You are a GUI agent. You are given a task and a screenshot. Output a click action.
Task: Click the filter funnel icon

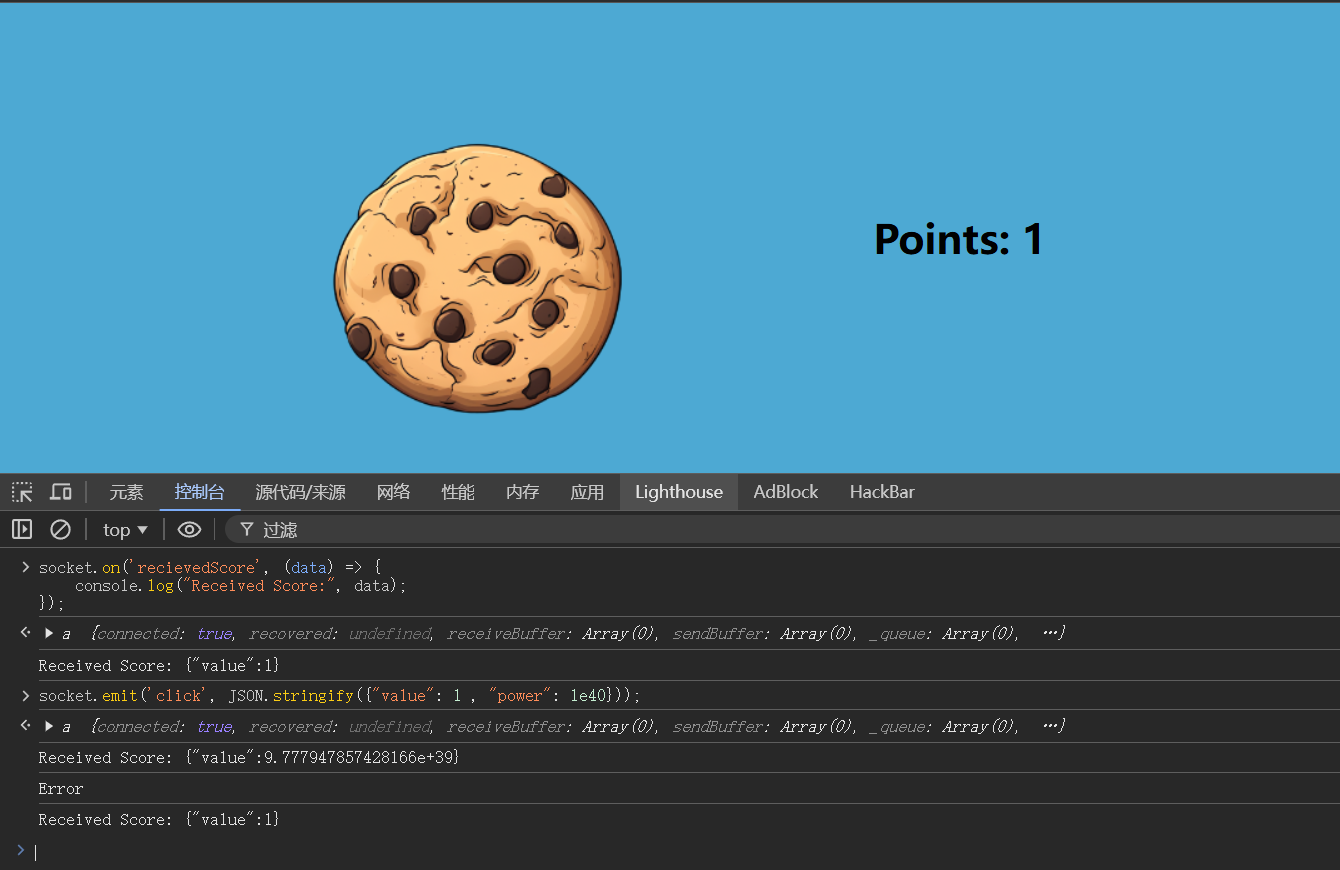pyautogui.click(x=247, y=530)
